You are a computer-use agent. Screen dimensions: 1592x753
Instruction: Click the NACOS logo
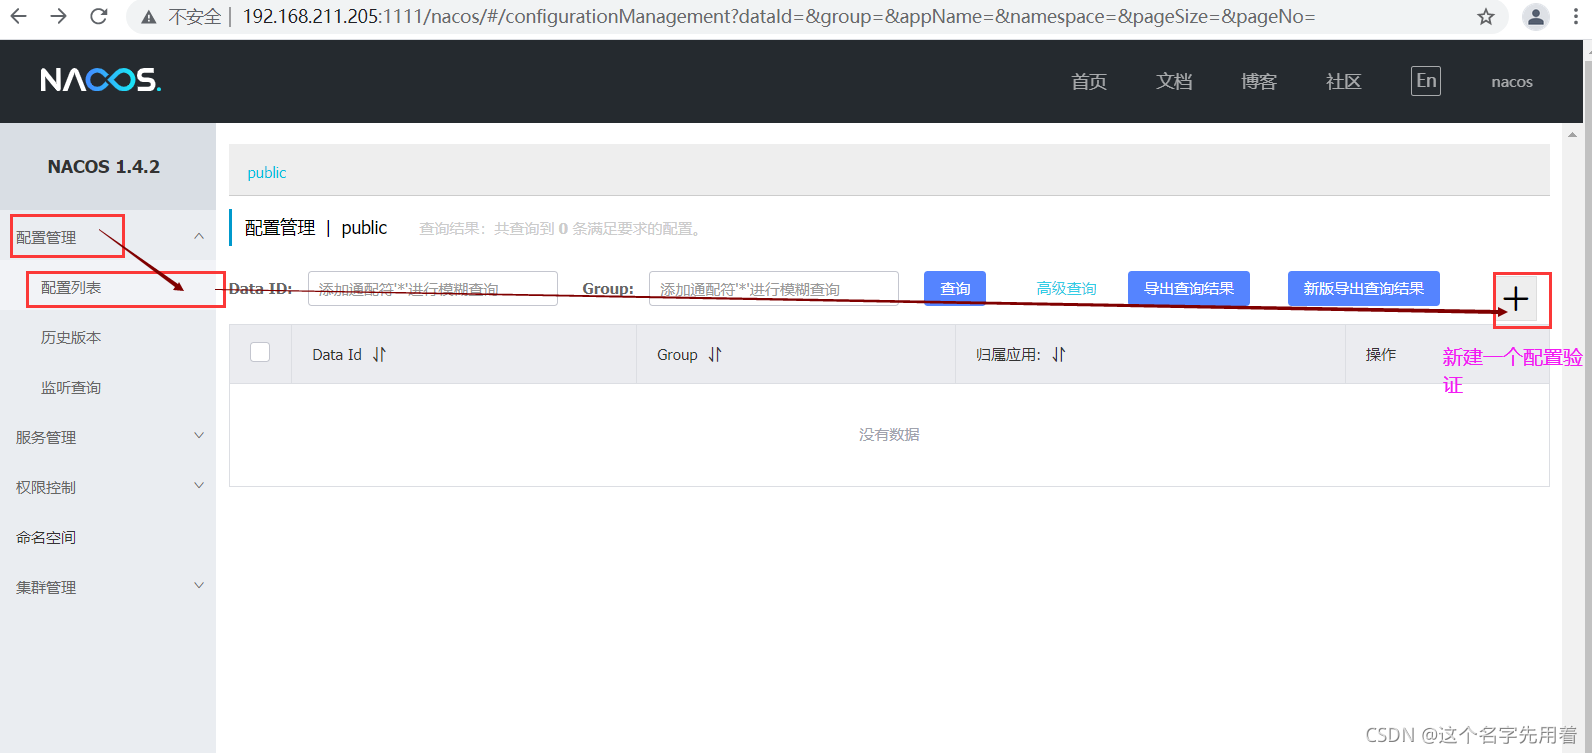(x=100, y=80)
